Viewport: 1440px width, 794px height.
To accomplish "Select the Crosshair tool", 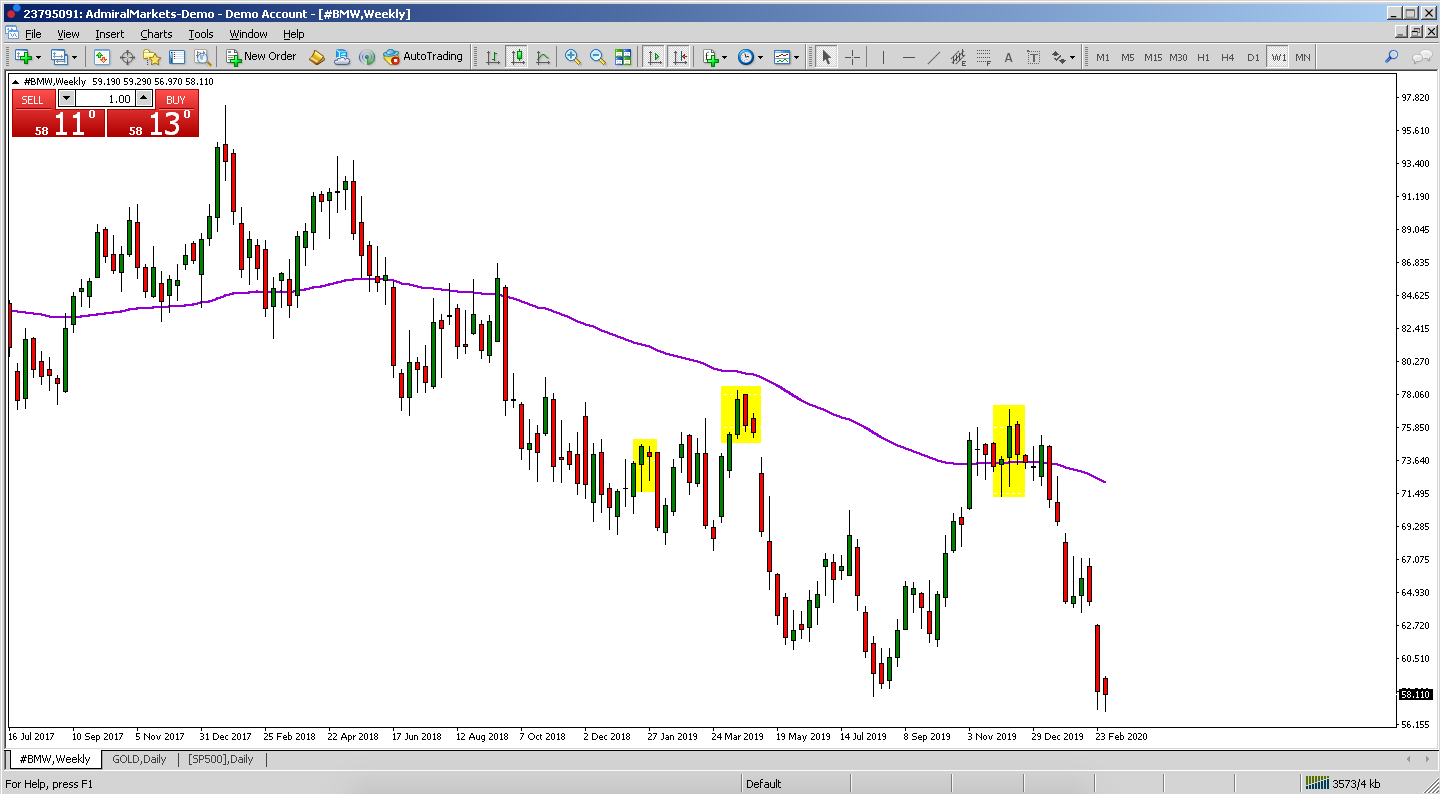I will coord(851,57).
